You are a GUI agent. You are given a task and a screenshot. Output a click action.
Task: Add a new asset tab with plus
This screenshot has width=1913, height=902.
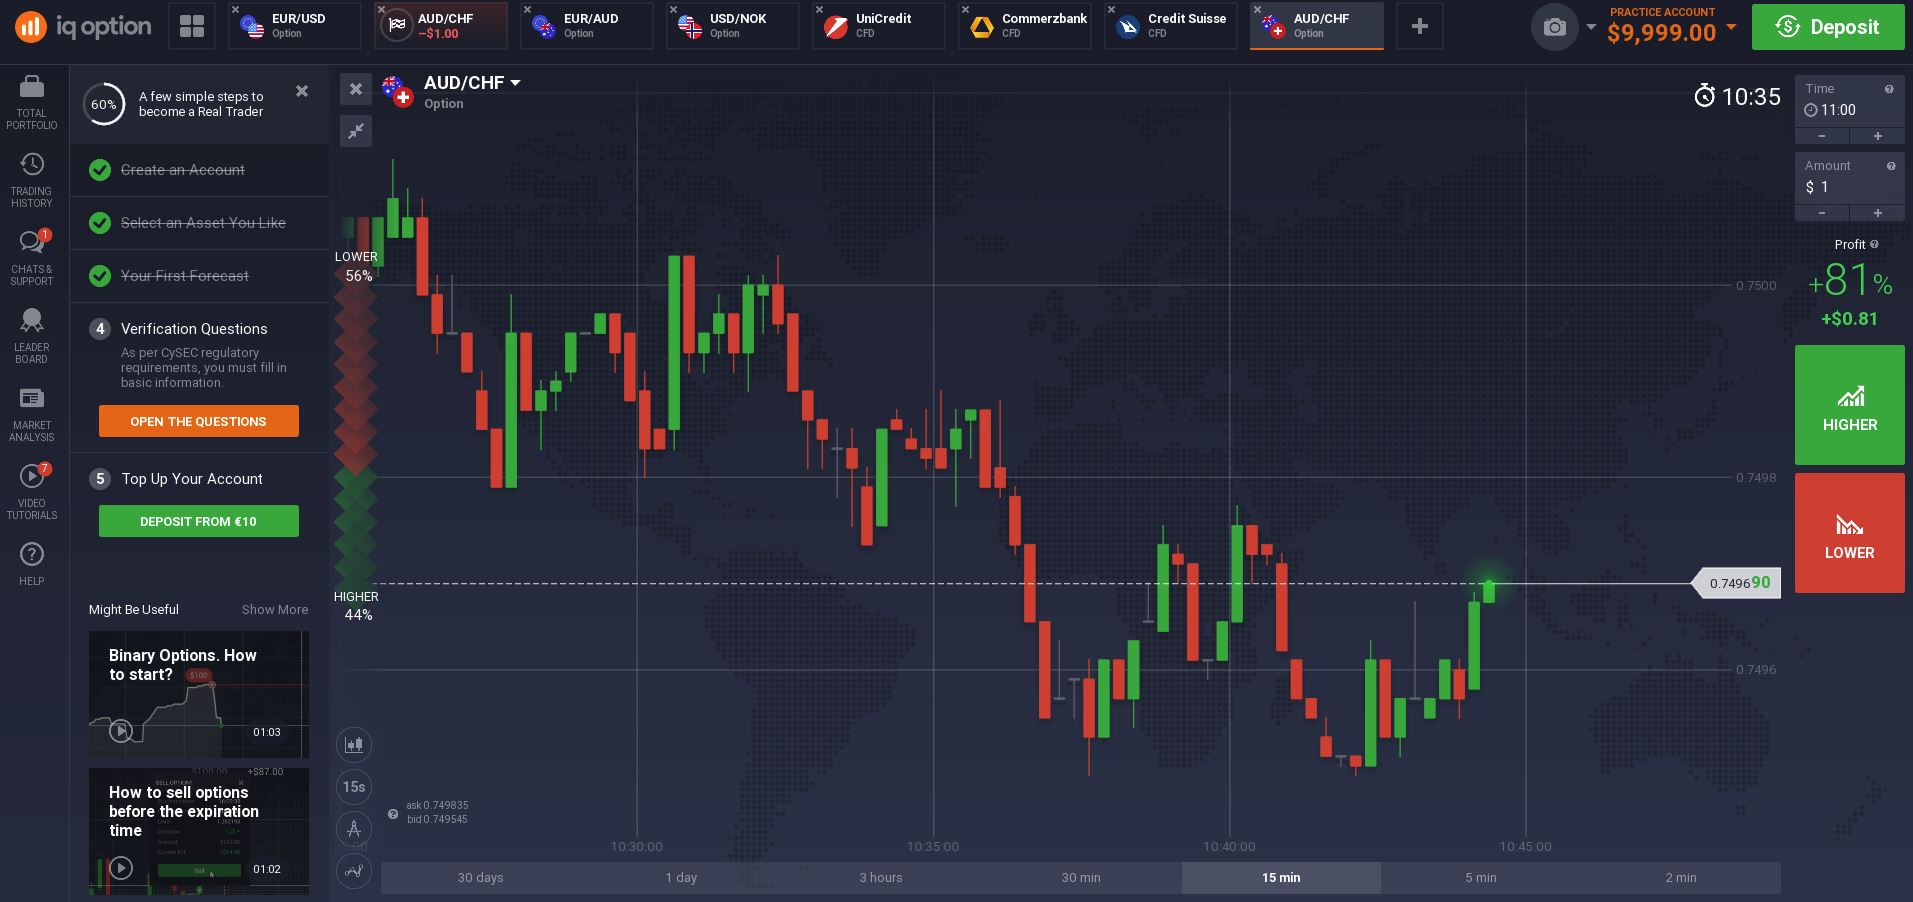click(x=1419, y=26)
